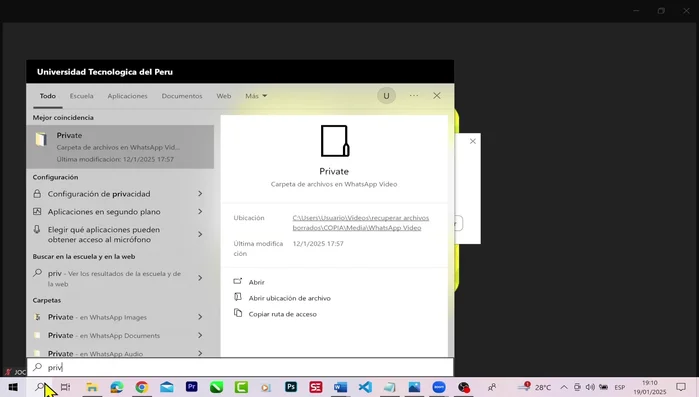Open Aplicaciones en segundo plano setting

(104, 212)
